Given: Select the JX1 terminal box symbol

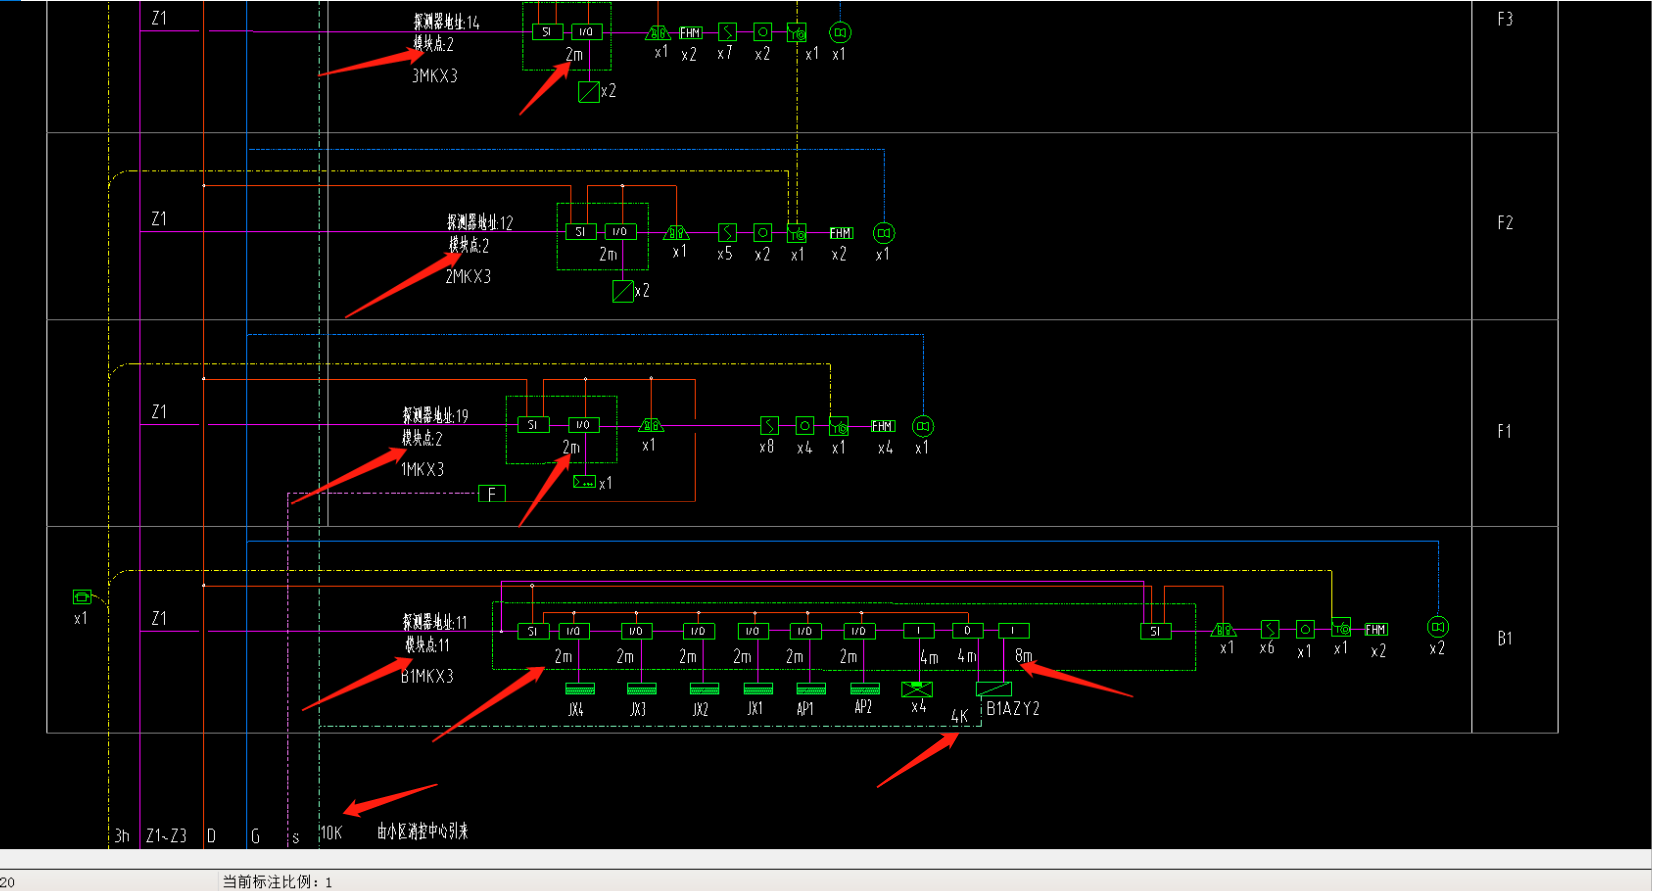Looking at the screenshot, I should point(758,689).
